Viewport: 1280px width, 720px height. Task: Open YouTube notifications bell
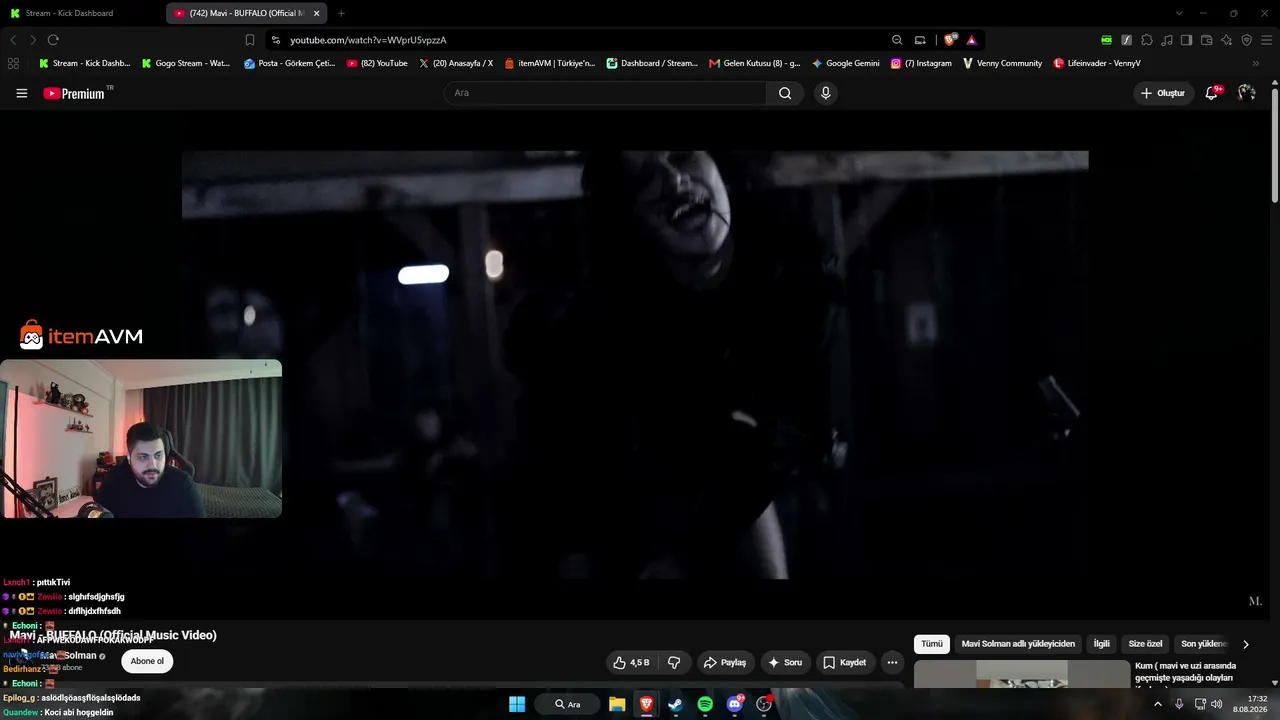pyautogui.click(x=1212, y=93)
